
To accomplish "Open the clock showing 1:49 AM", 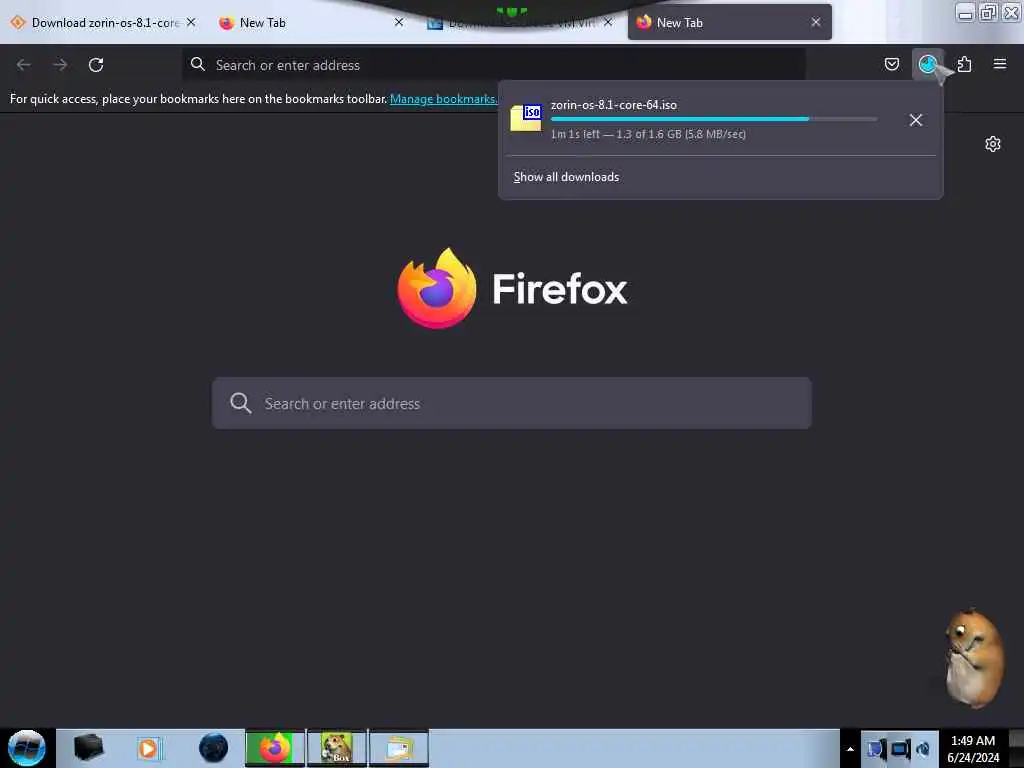I will [x=973, y=748].
